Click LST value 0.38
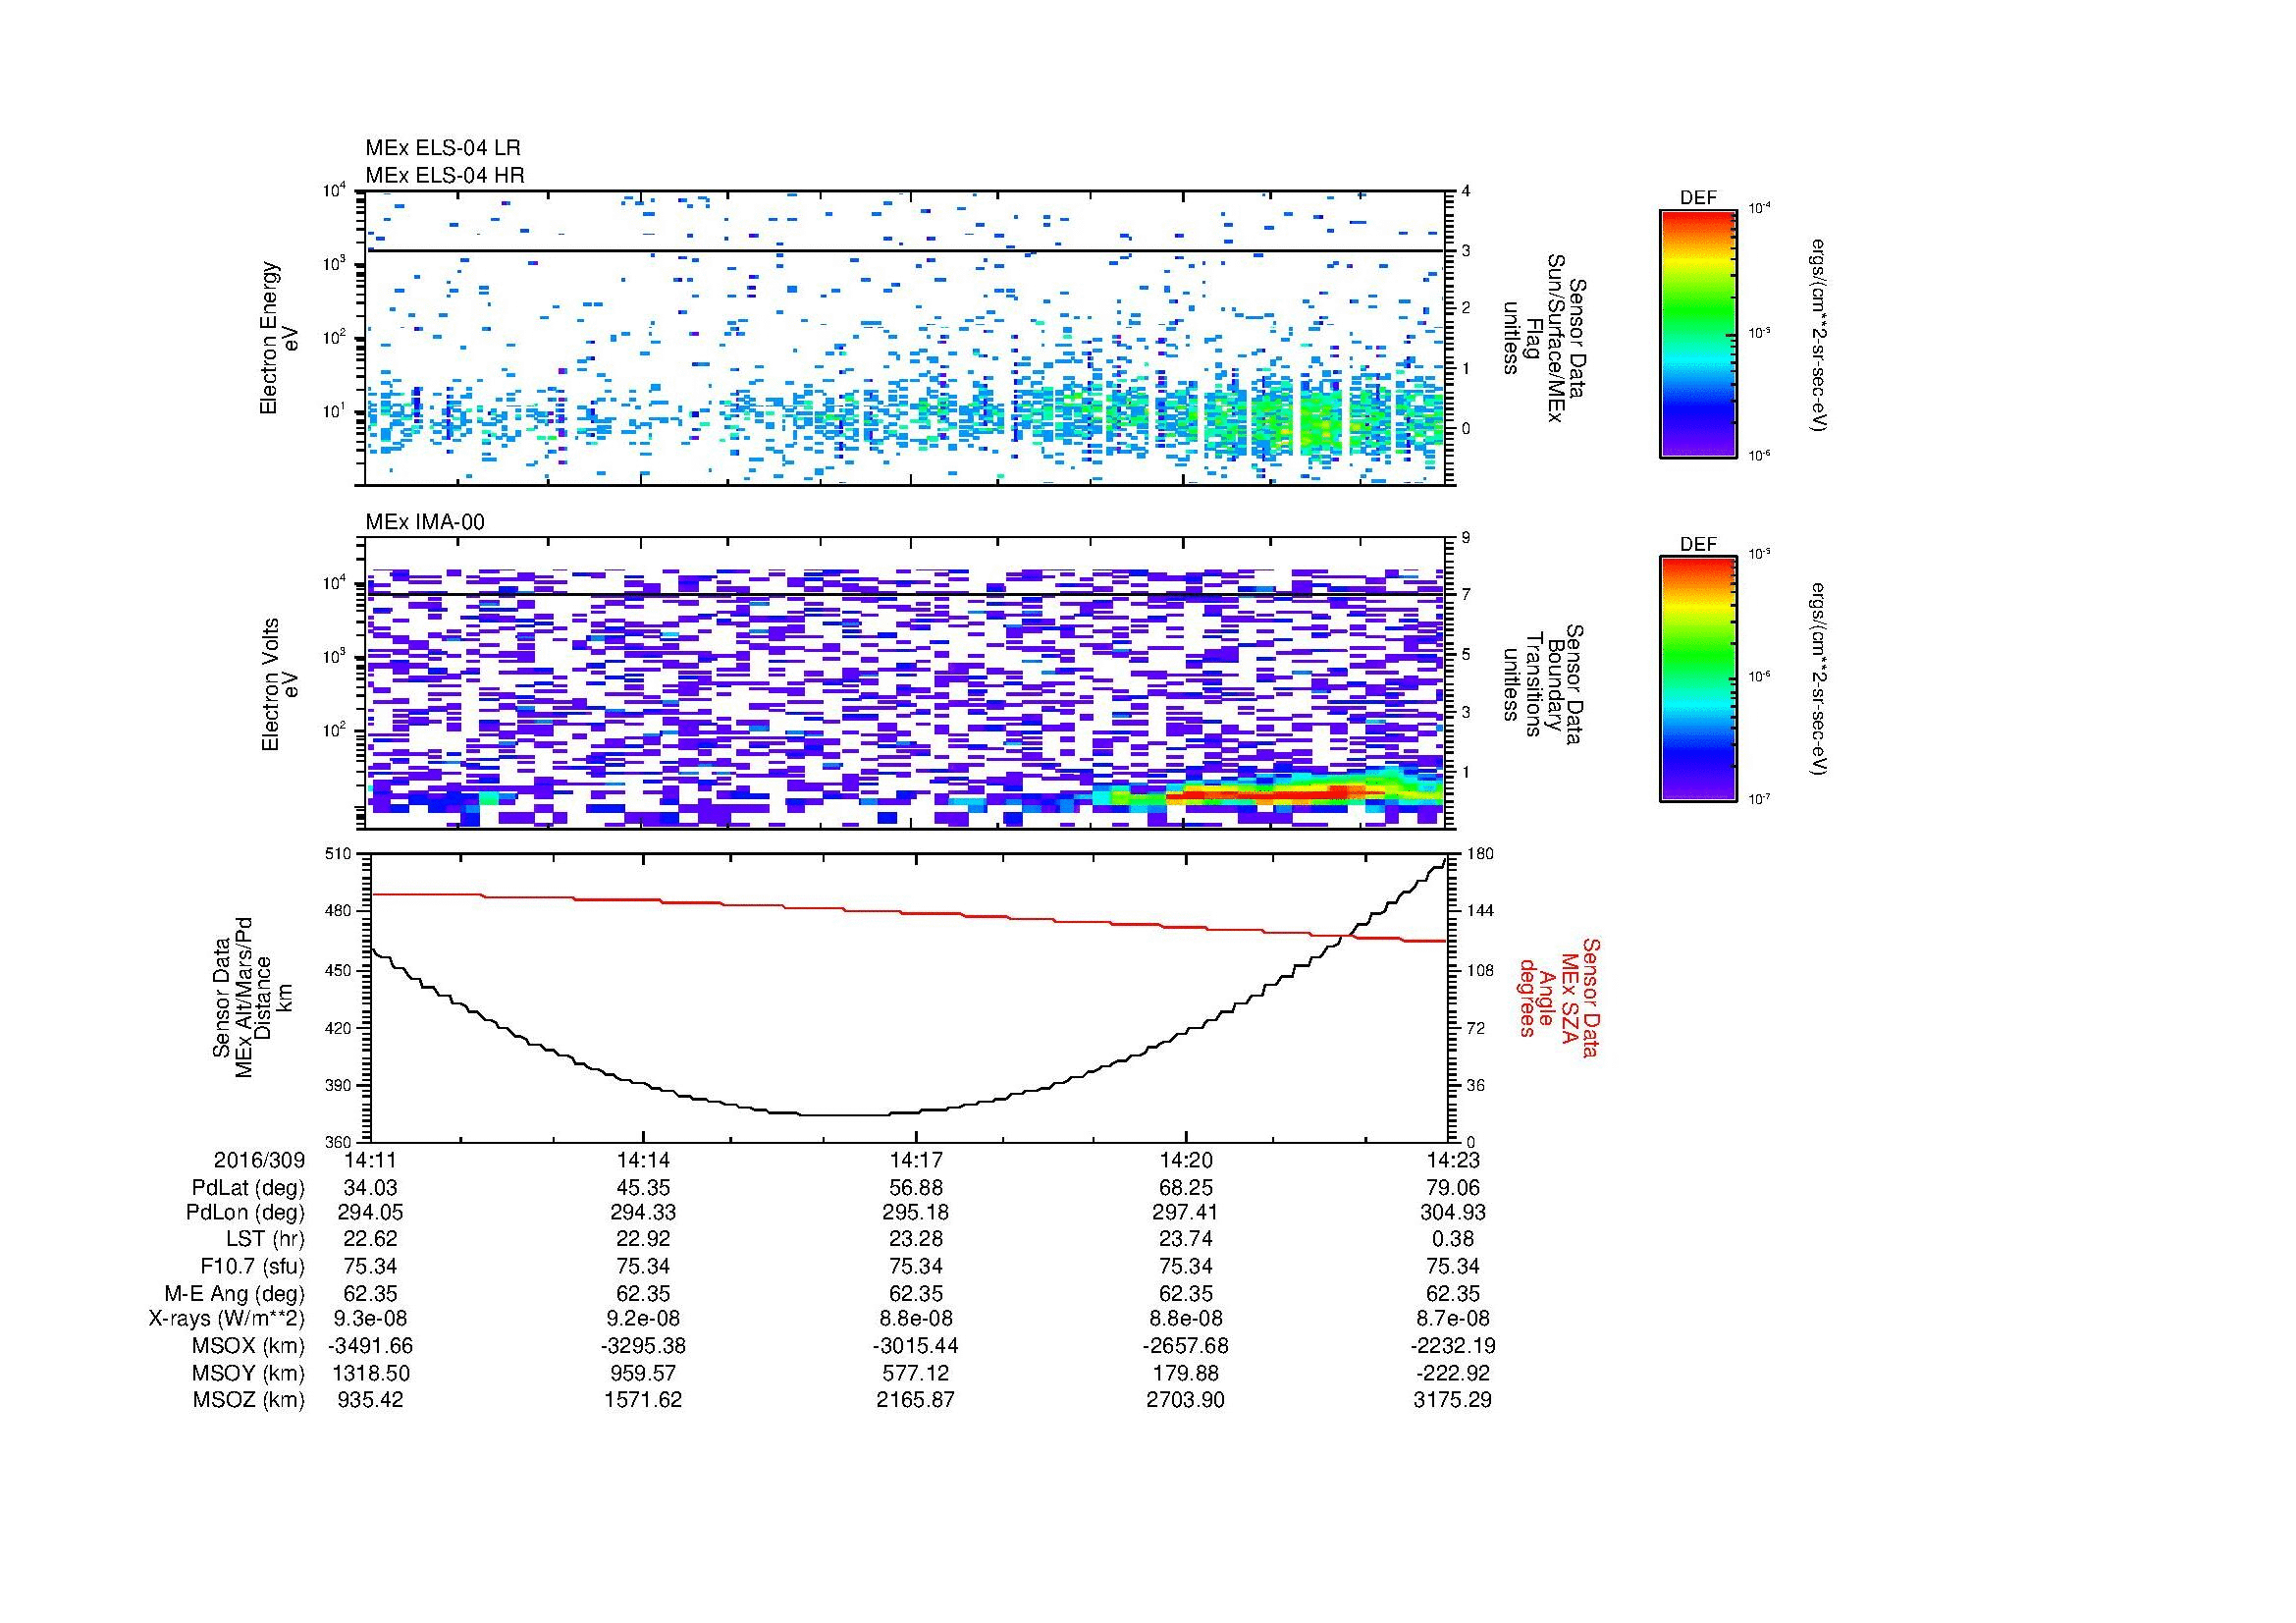 tap(1453, 1239)
